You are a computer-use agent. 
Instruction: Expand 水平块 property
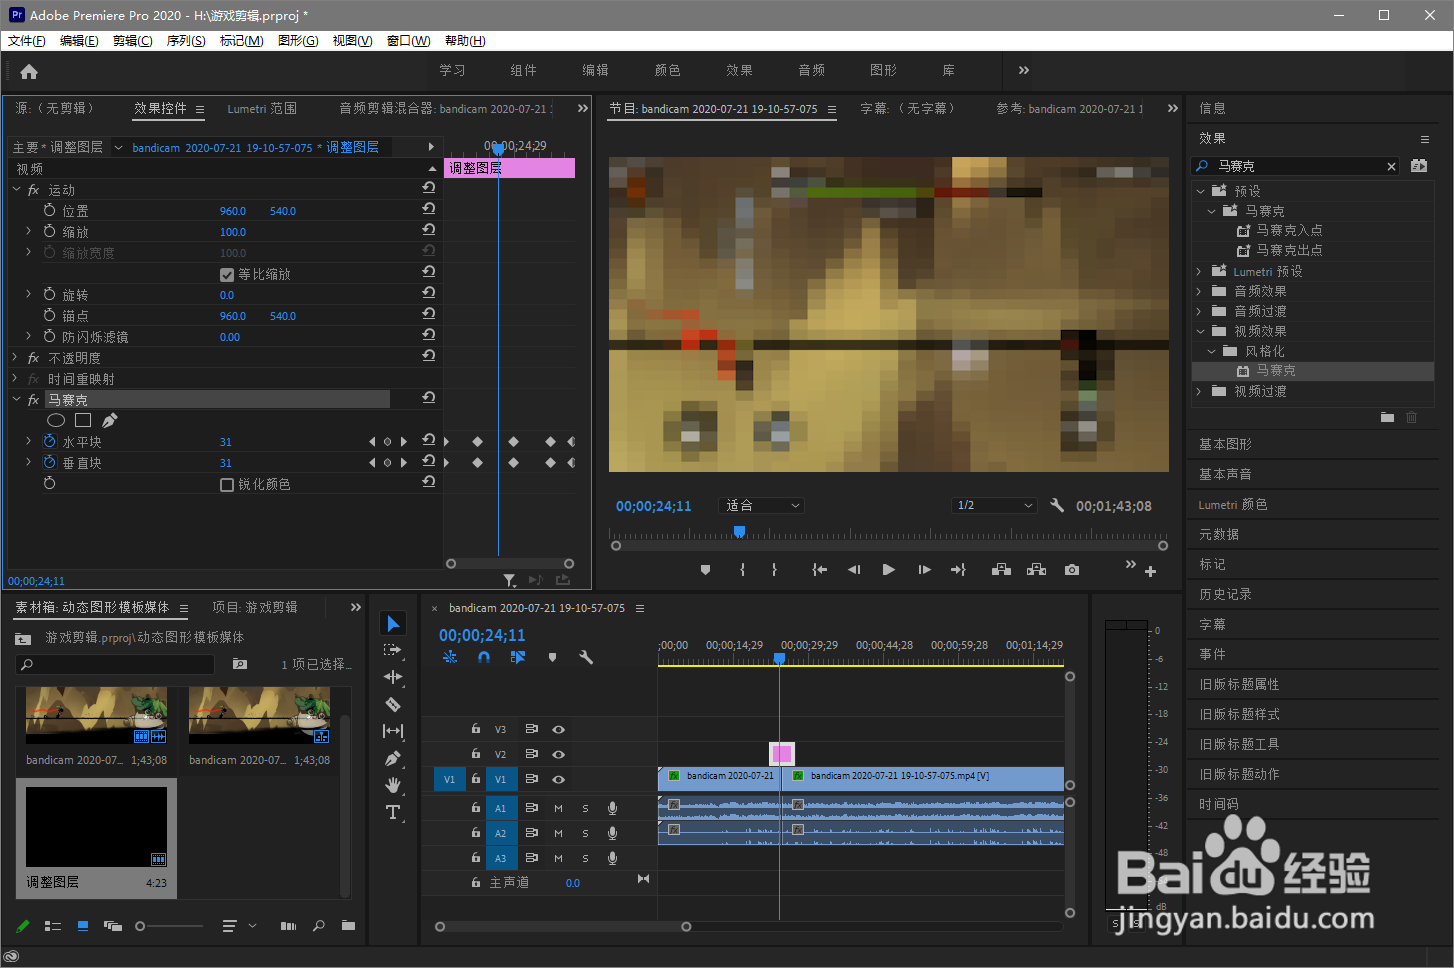[x=29, y=441]
